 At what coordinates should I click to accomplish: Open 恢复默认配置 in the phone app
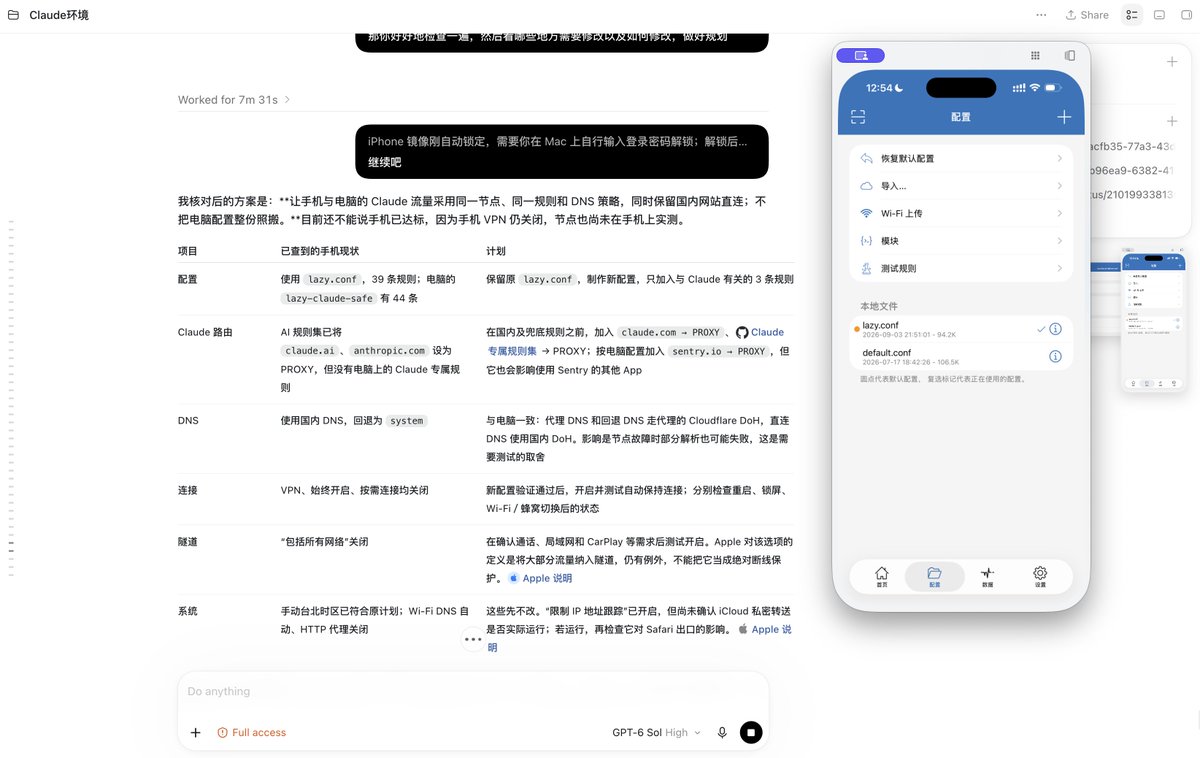(x=961, y=158)
